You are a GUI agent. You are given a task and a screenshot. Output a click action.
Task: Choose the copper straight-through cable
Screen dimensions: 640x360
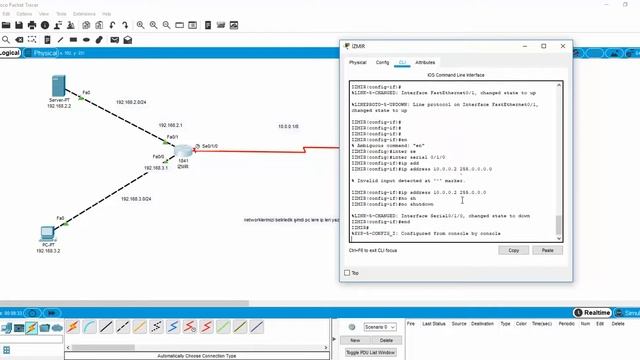(x=107, y=327)
